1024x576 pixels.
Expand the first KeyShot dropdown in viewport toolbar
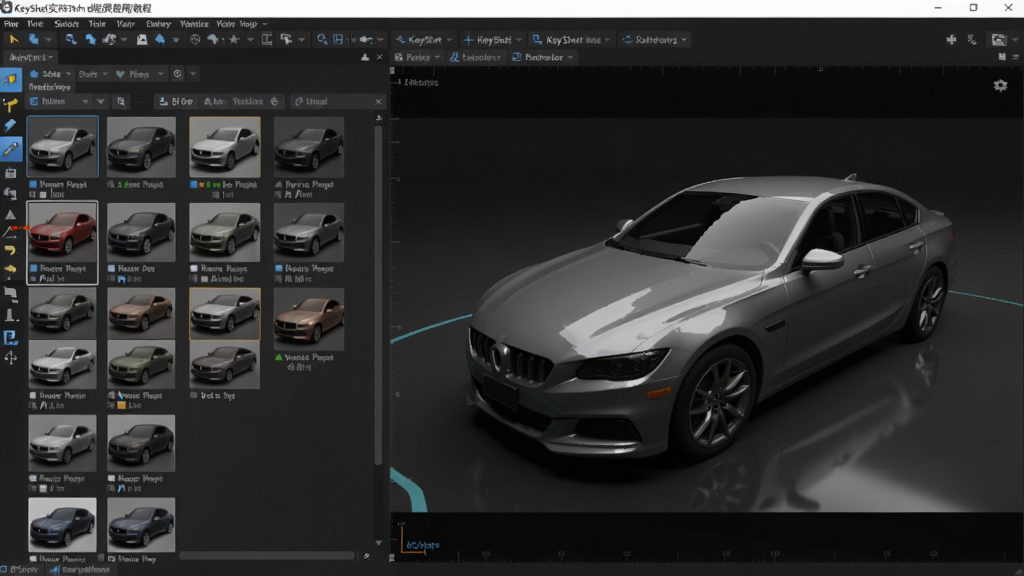[449, 40]
